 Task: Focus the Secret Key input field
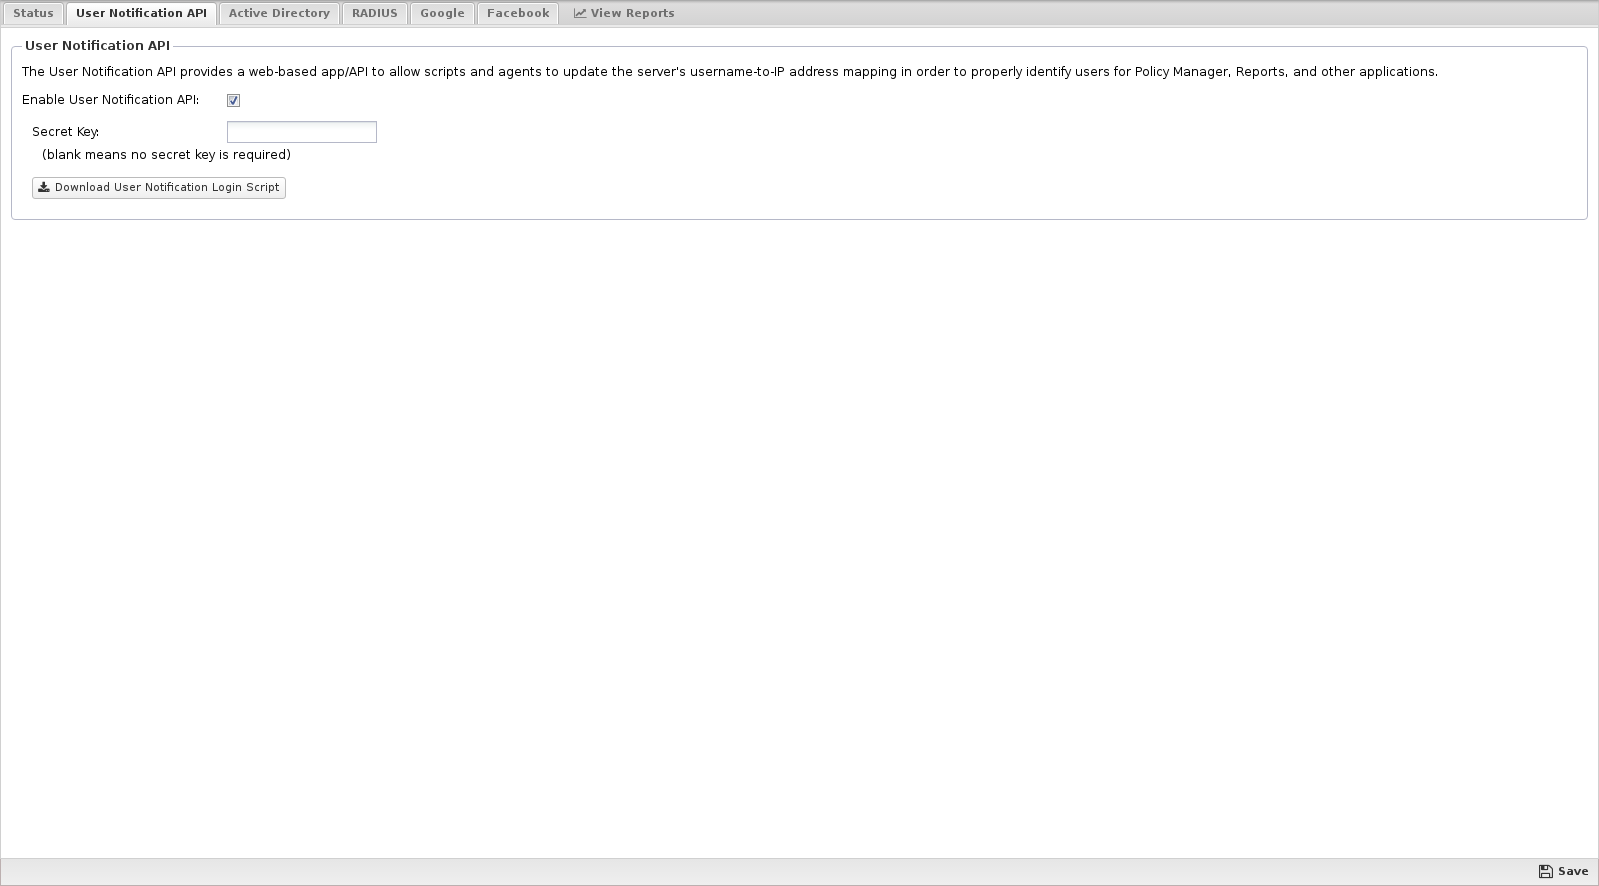pyautogui.click(x=302, y=132)
